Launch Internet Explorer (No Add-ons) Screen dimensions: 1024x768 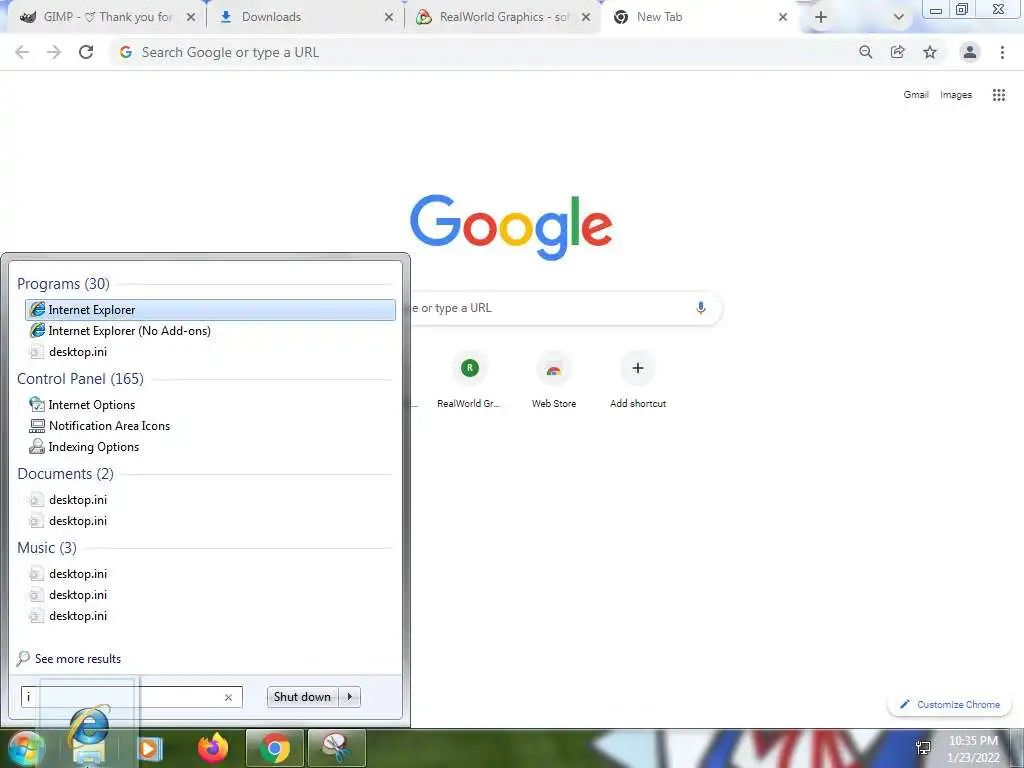120,330
